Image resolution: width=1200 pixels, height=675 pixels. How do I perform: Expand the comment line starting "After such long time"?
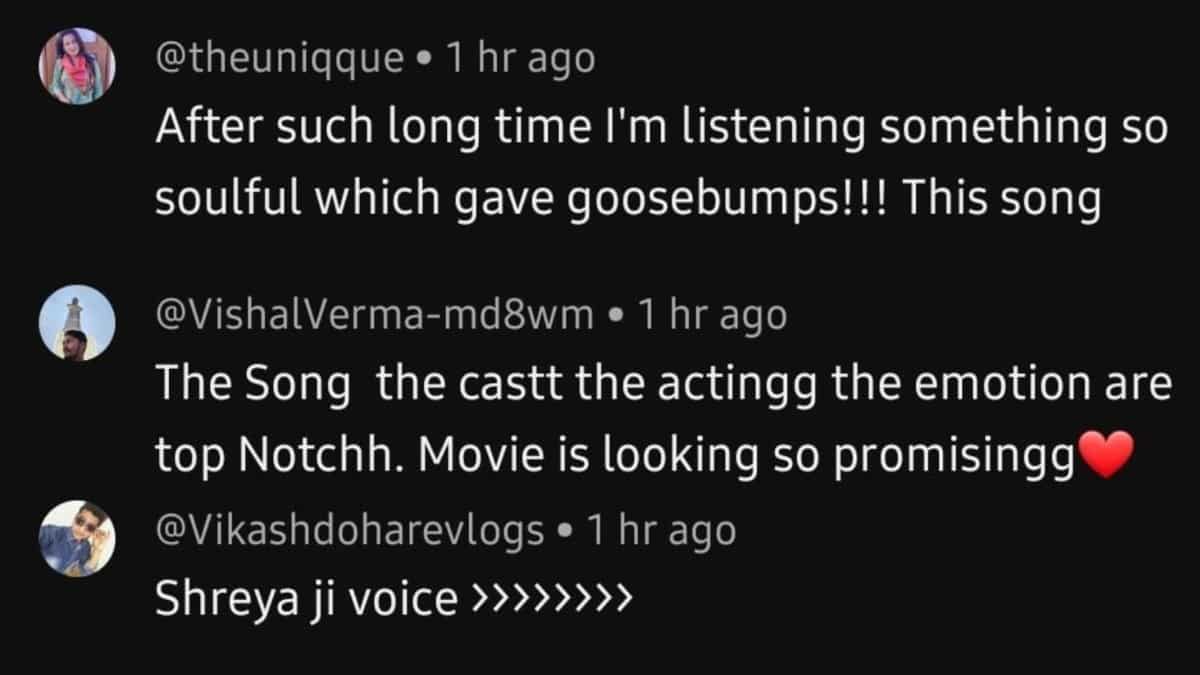coord(661,130)
